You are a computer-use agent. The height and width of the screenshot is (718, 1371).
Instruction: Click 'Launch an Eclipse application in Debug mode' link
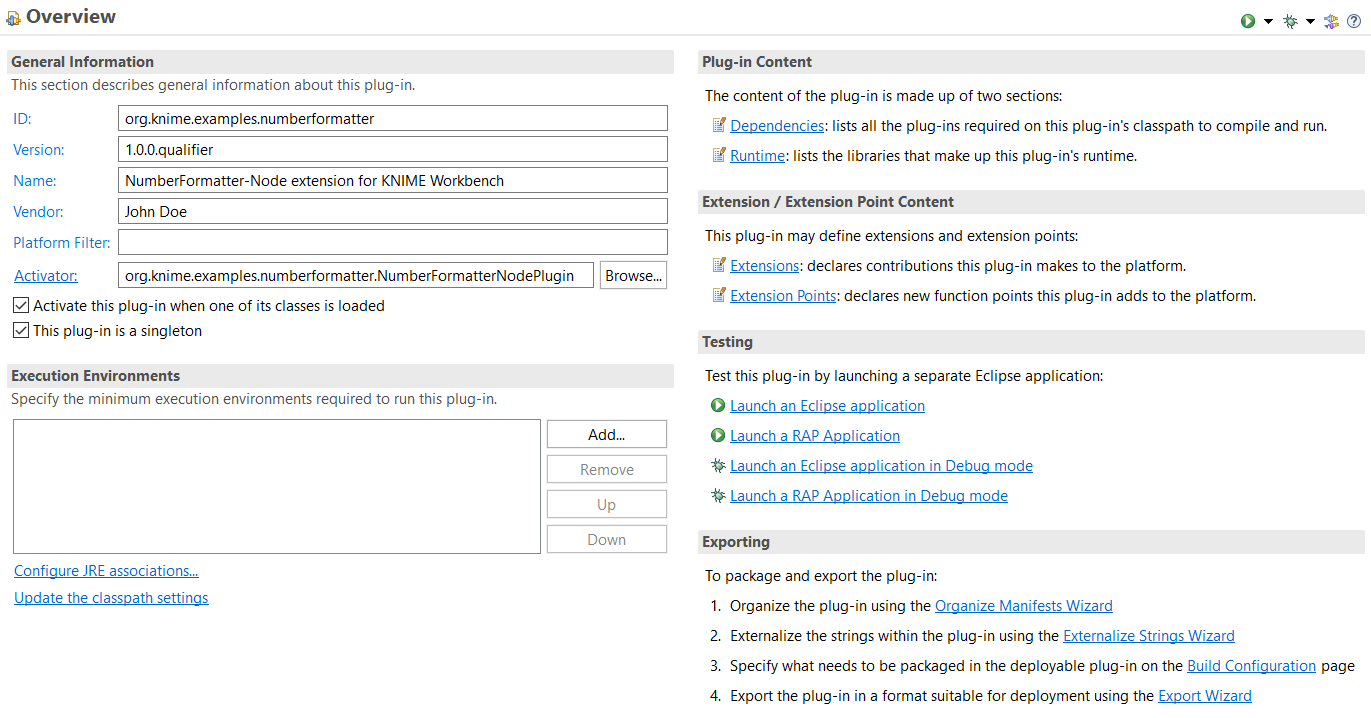(x=881, y=466)
